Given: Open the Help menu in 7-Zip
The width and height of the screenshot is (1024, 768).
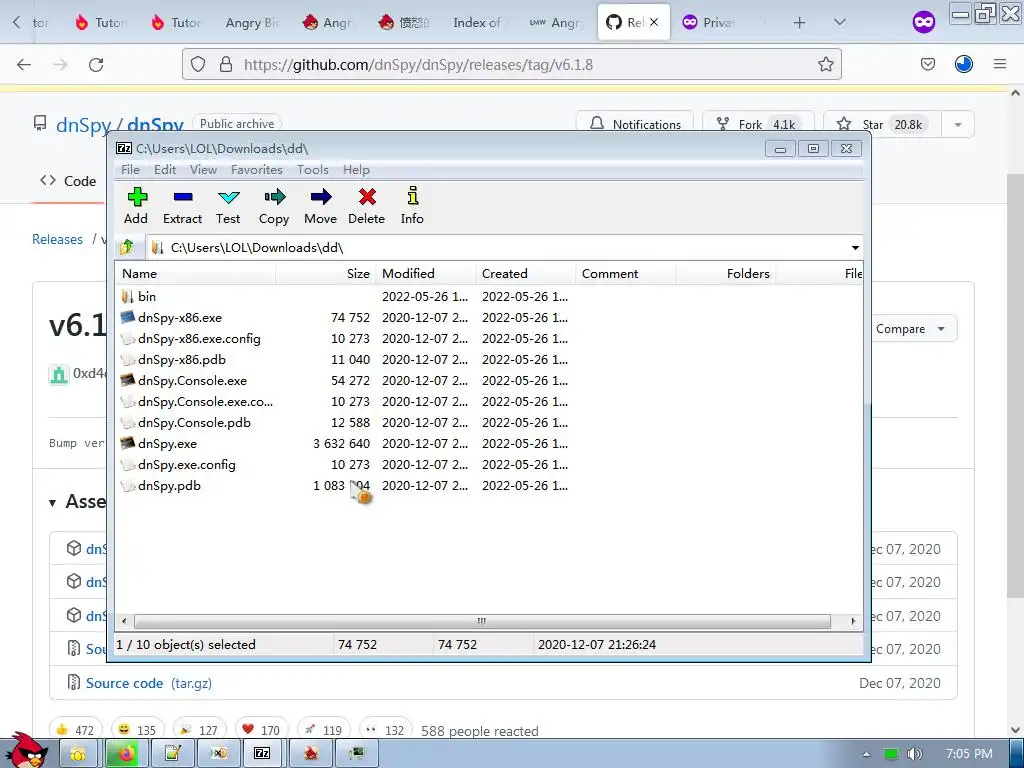Looking at the screenshot, I should click(x=356, y=170).
